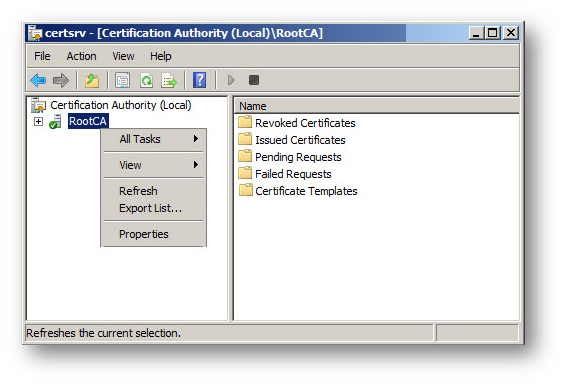Maximize the certsrv window
Screen dimensions: 567x387
point(493,33)
